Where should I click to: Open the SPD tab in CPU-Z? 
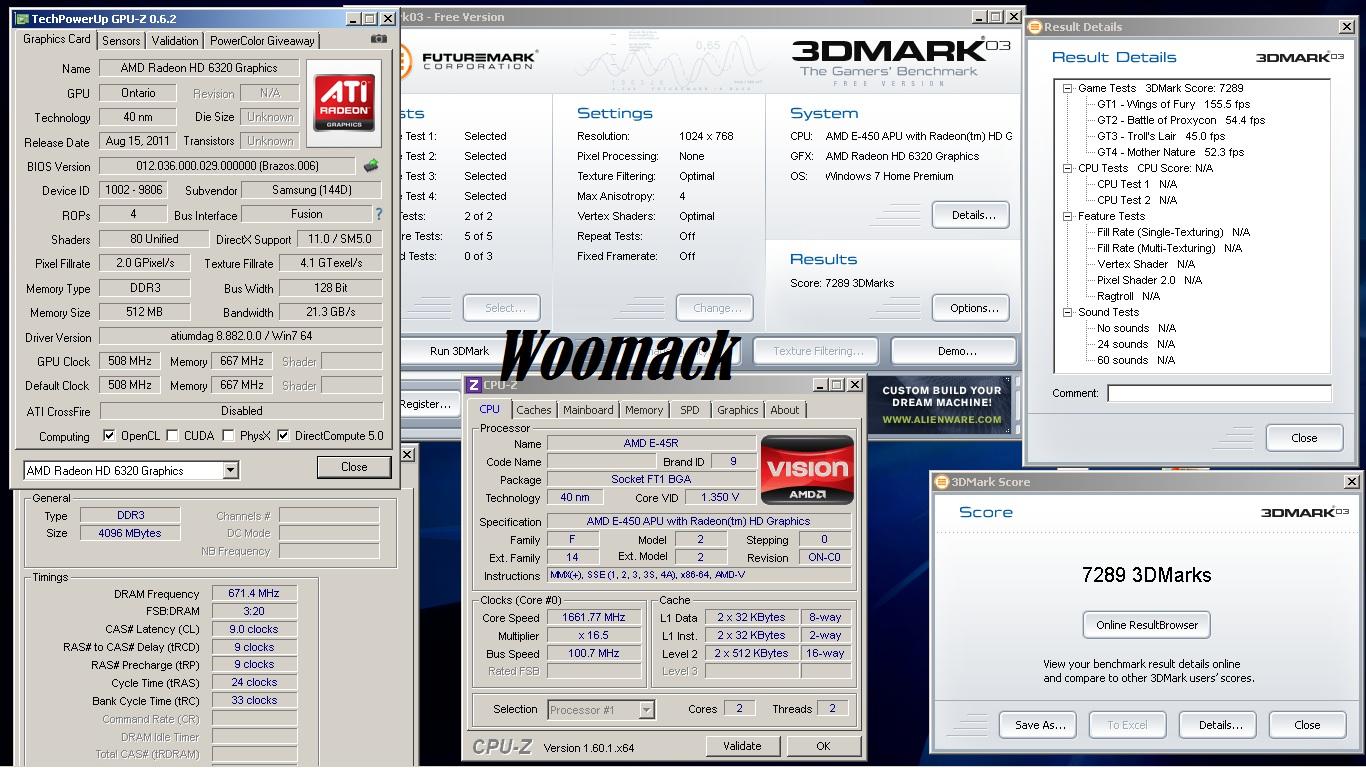[x=690, y=410]
